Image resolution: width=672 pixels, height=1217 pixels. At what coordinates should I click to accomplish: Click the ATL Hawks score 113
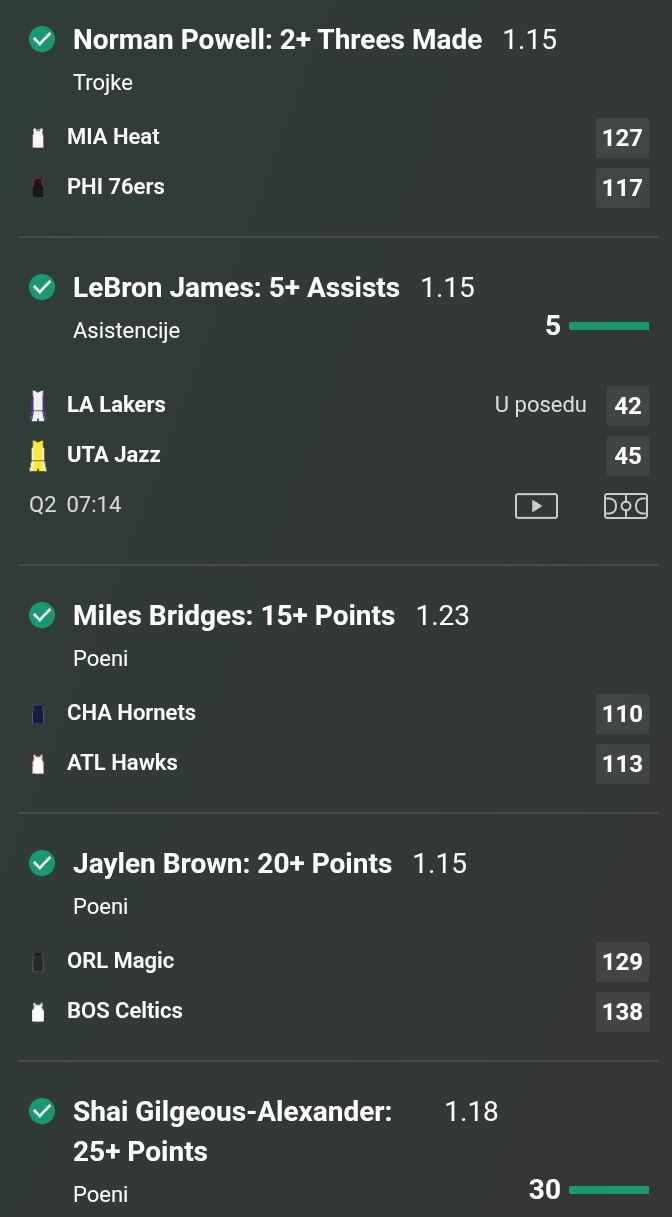coord(622,764)
